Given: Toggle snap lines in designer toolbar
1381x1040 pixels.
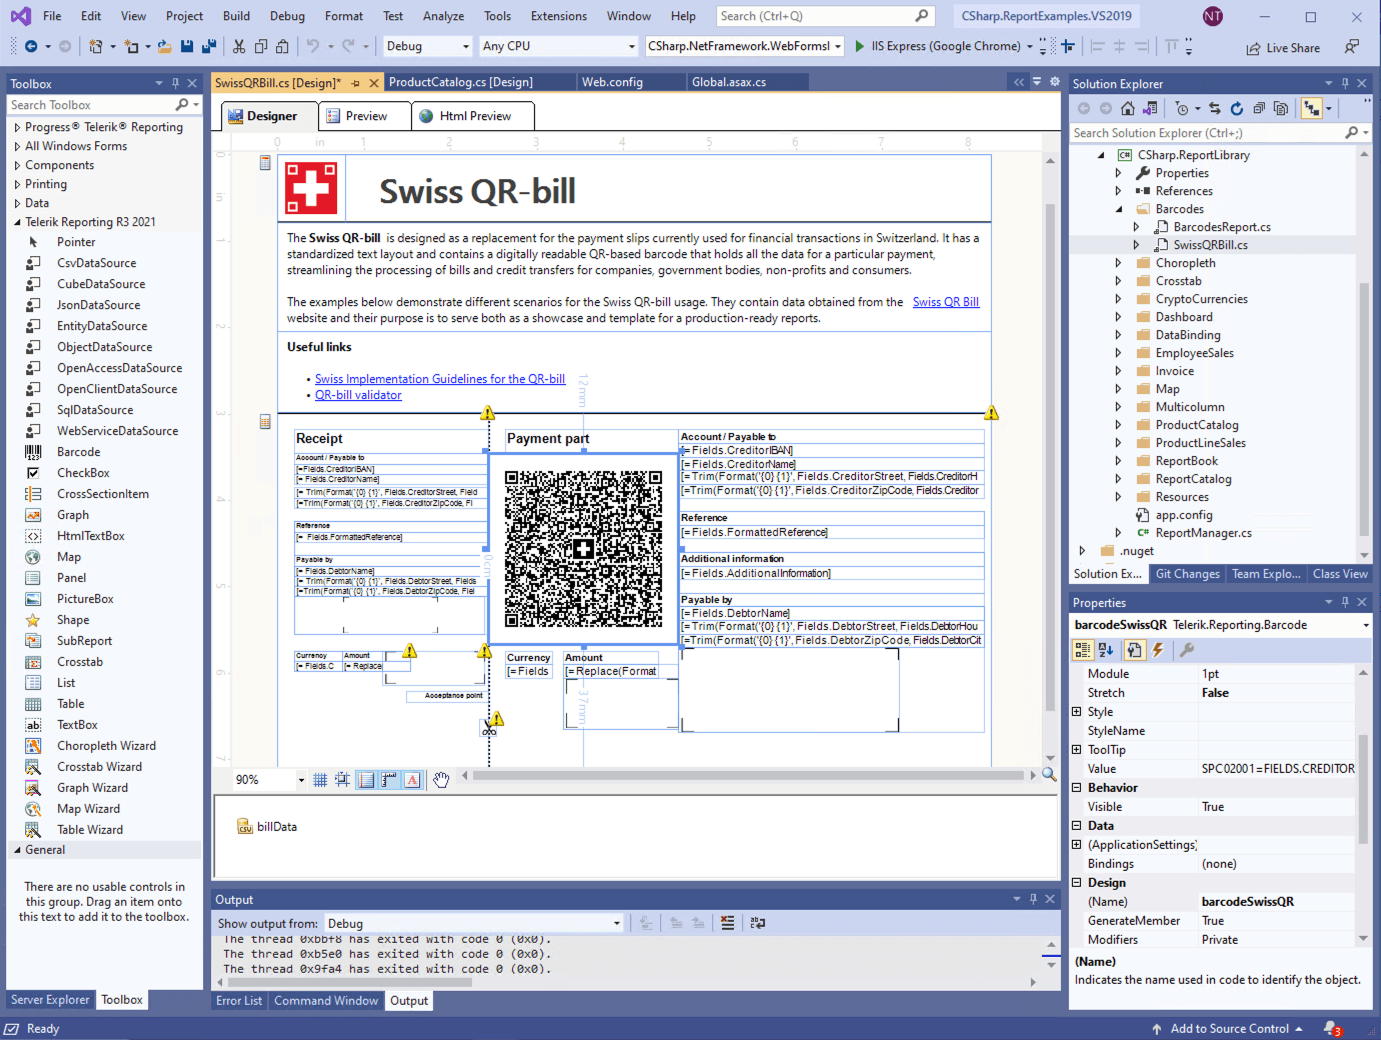Looking at the screenshot, I should point(366,780).
